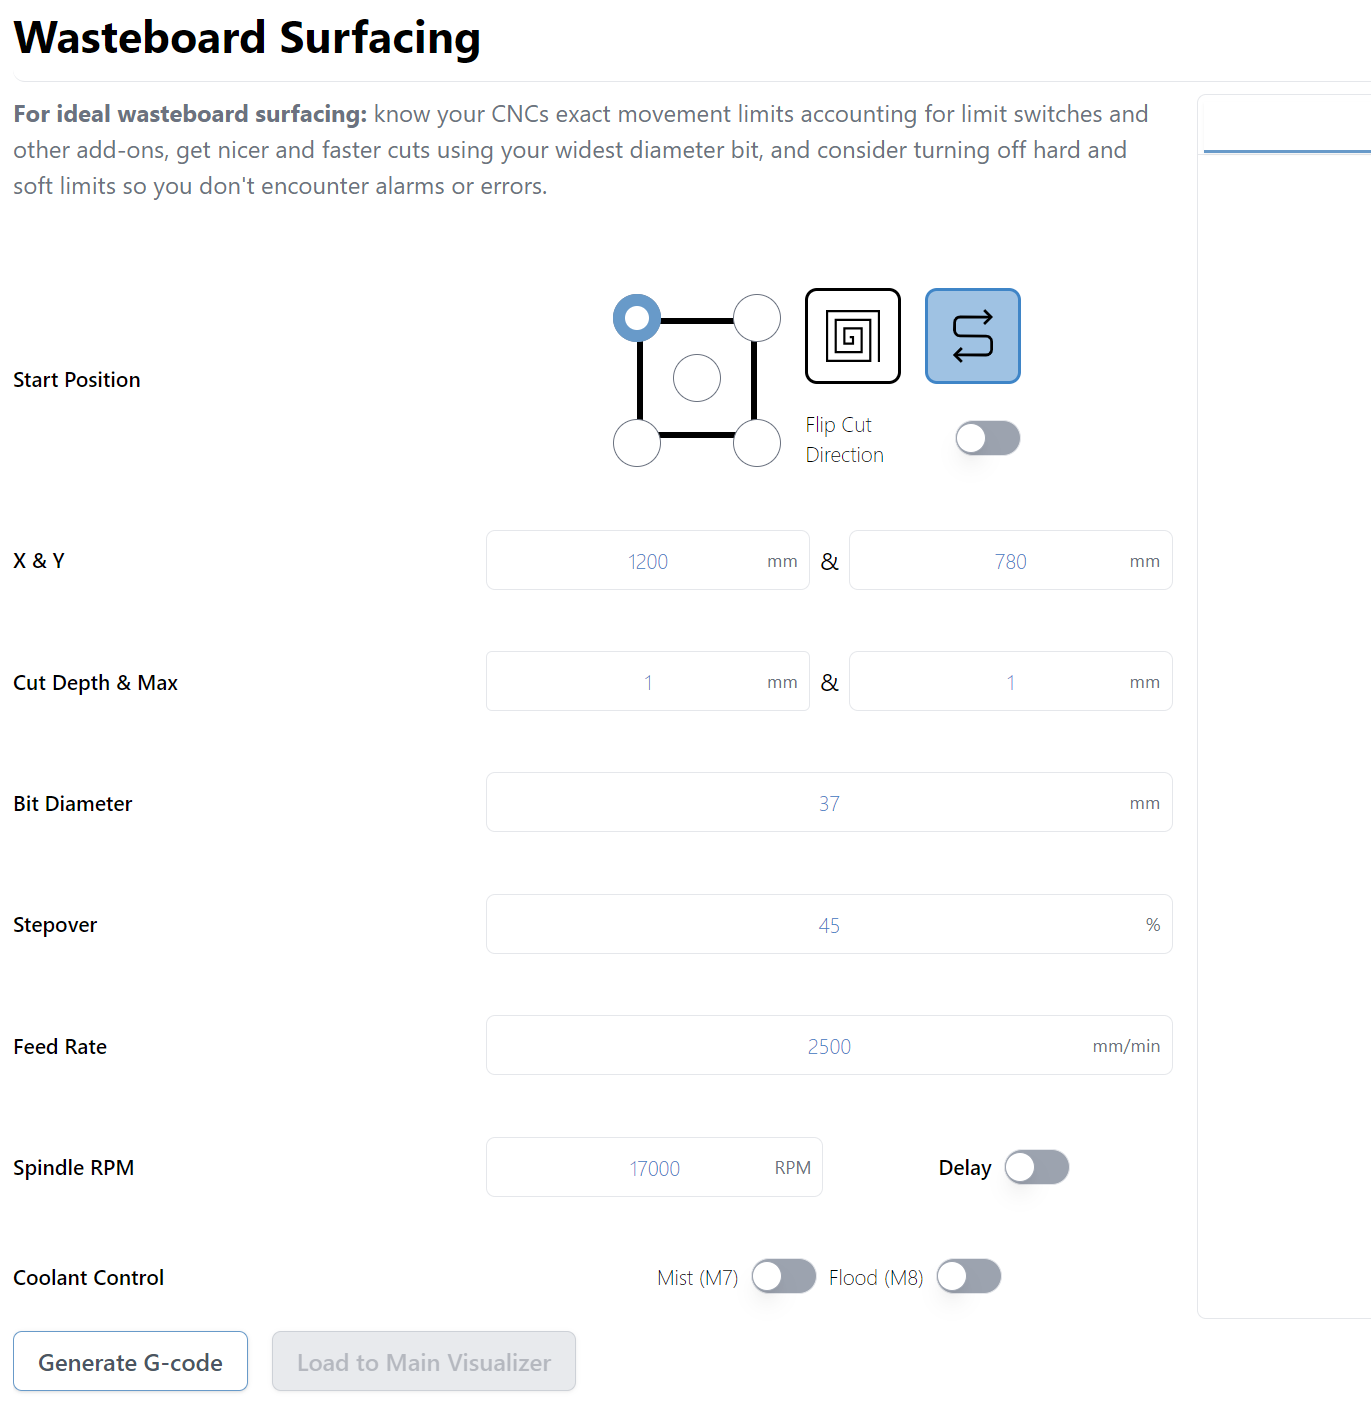
Task: Edit the X dimension field (1200)
Action: [647, 561]
